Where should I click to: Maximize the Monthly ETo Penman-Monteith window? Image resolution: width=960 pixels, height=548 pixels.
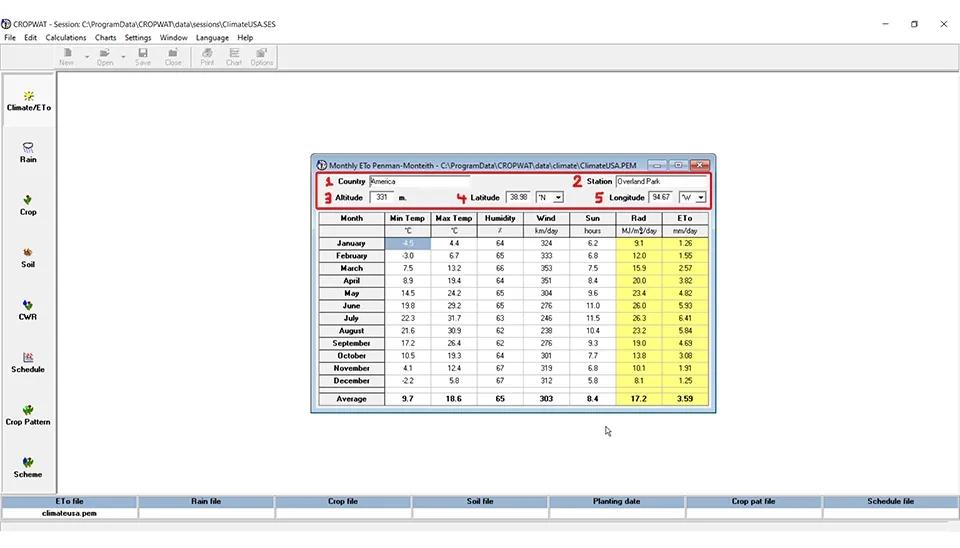pyautogui.click(x=678, y=165)
